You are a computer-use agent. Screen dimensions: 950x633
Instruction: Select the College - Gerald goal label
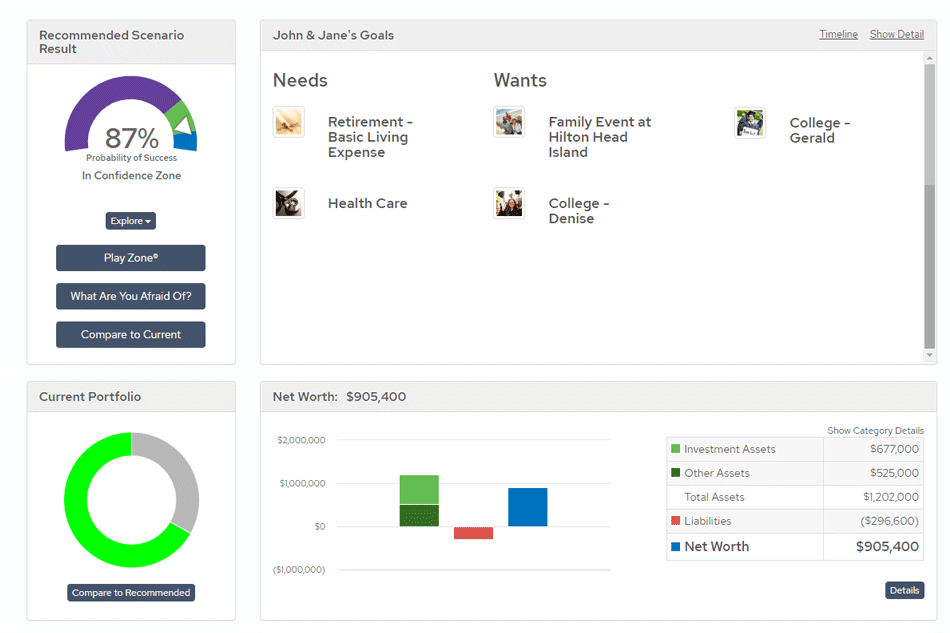[820, 130]
